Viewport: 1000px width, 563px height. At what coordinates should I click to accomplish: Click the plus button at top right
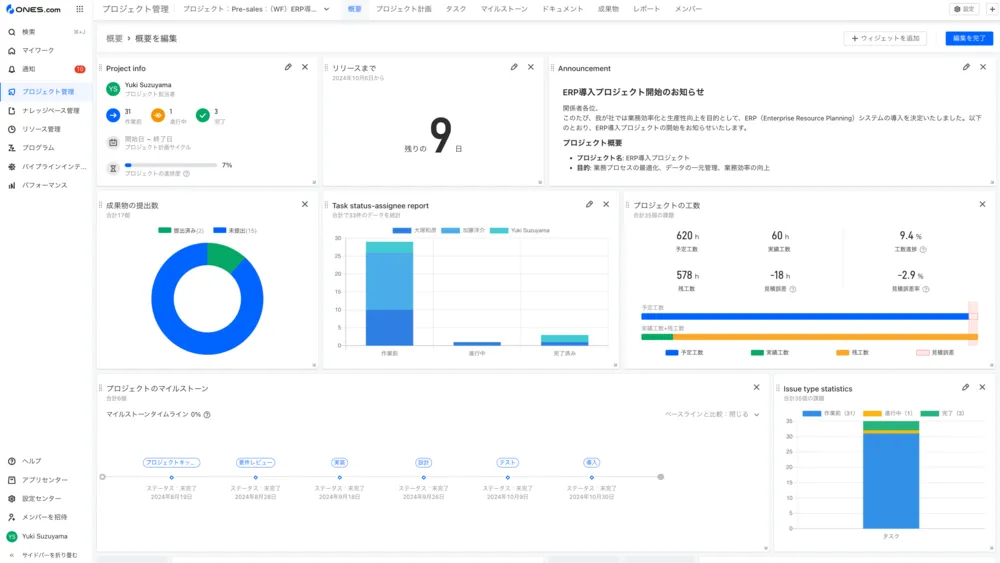pyautogui.click(x=992, y=9)
